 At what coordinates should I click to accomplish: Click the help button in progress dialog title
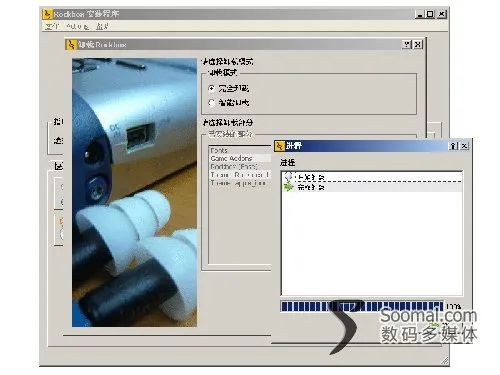click(453, 146)
